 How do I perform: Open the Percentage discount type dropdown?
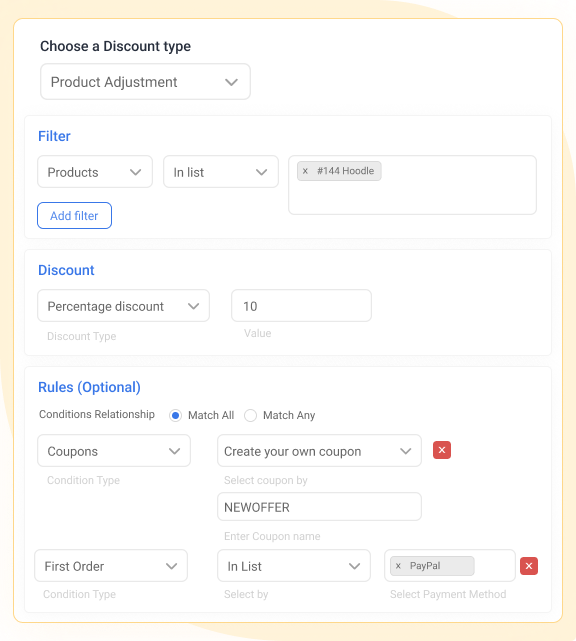(x=123, y=306)
